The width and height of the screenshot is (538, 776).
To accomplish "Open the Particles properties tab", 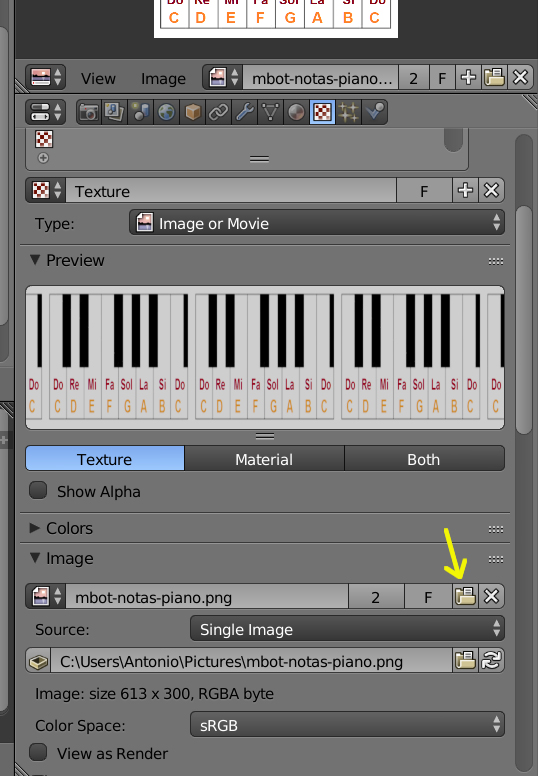I will pyautogui.click(x=348, y=112).
